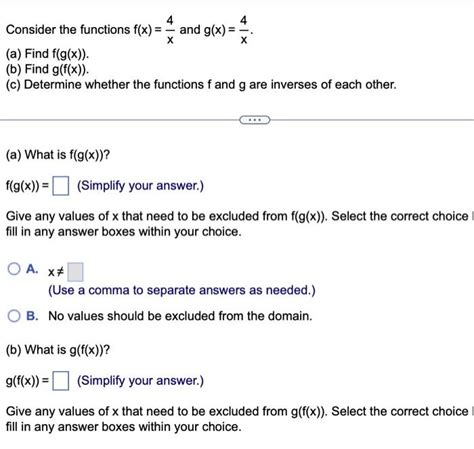This screenshot has width=474, height=449.
Task: Click the '(c) Determine whether' instruction line
Action: 201,85
